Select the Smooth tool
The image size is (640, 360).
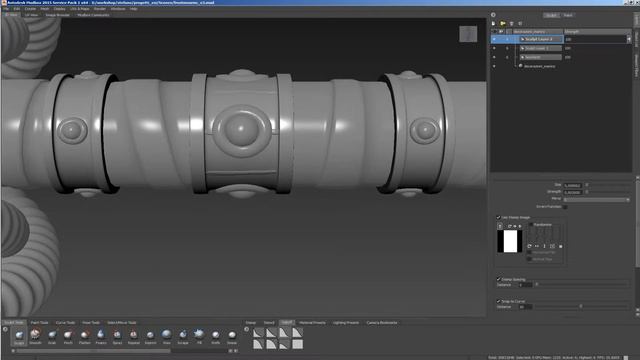click(36, 336)
